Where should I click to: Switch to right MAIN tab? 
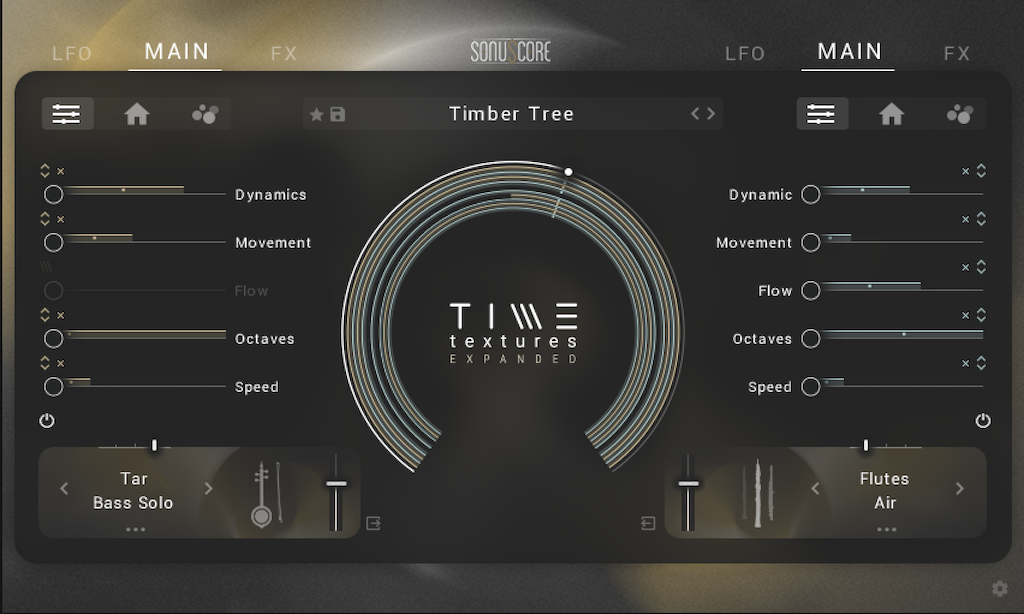click(850, 51)
